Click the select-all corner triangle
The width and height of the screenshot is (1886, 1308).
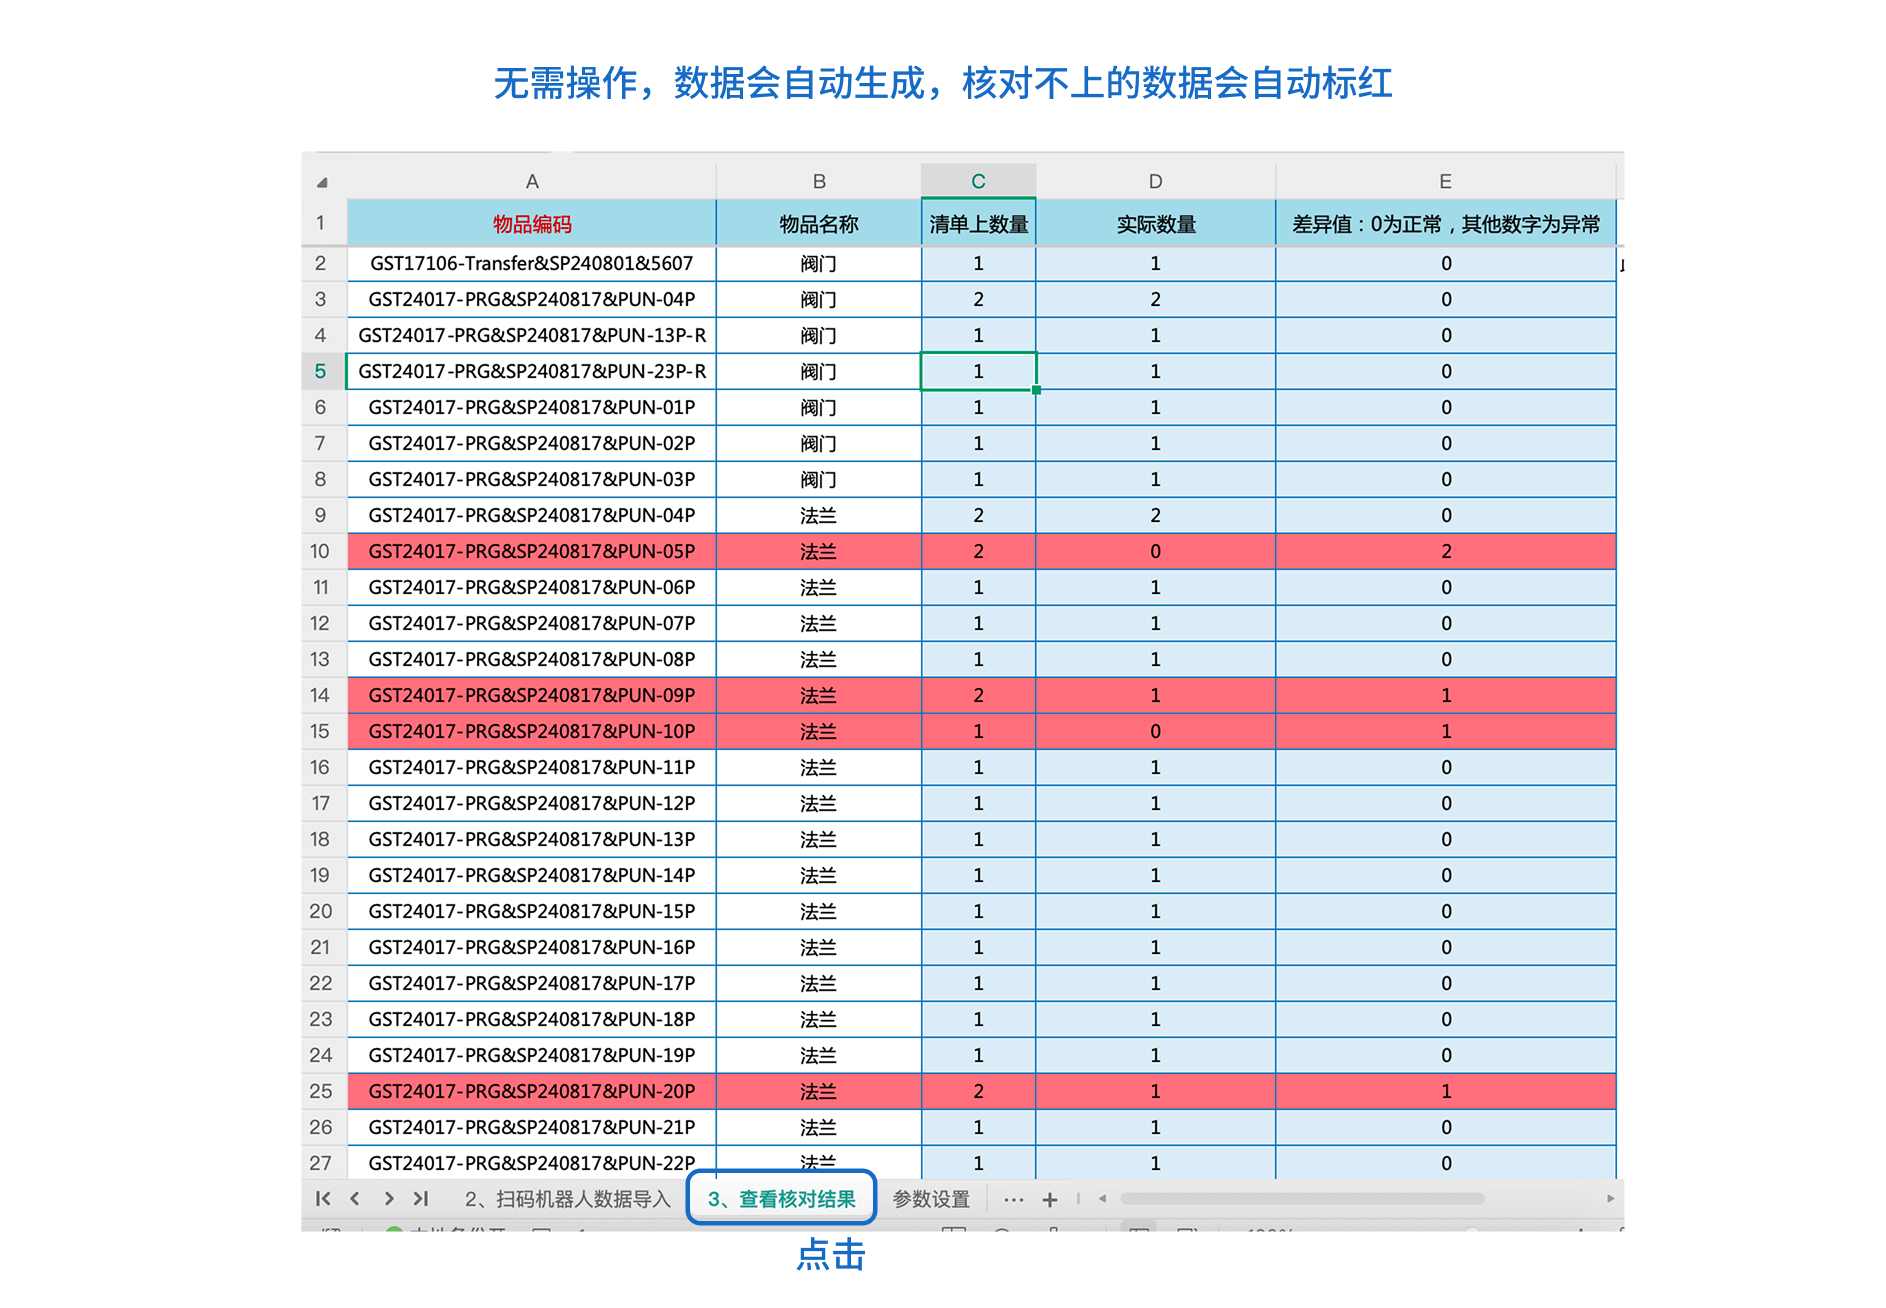(x=322, y=182)
